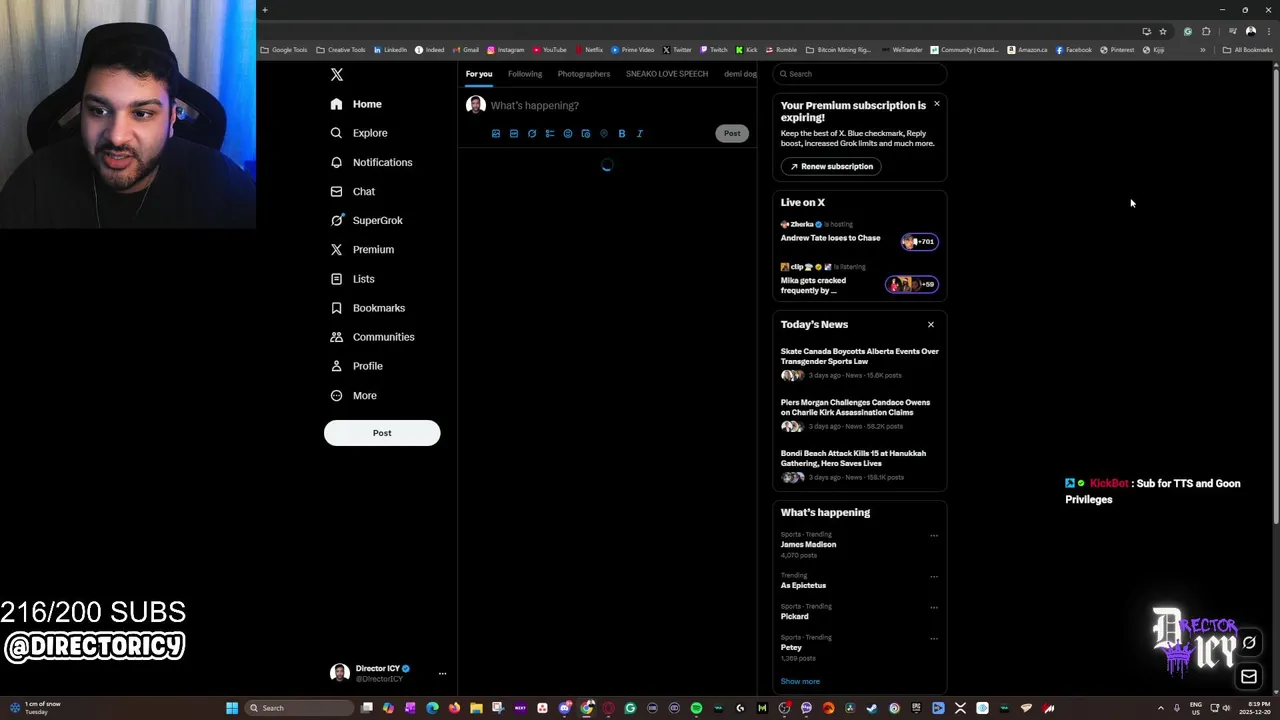
Task: Select the For you tab
Action: [479, 74]
